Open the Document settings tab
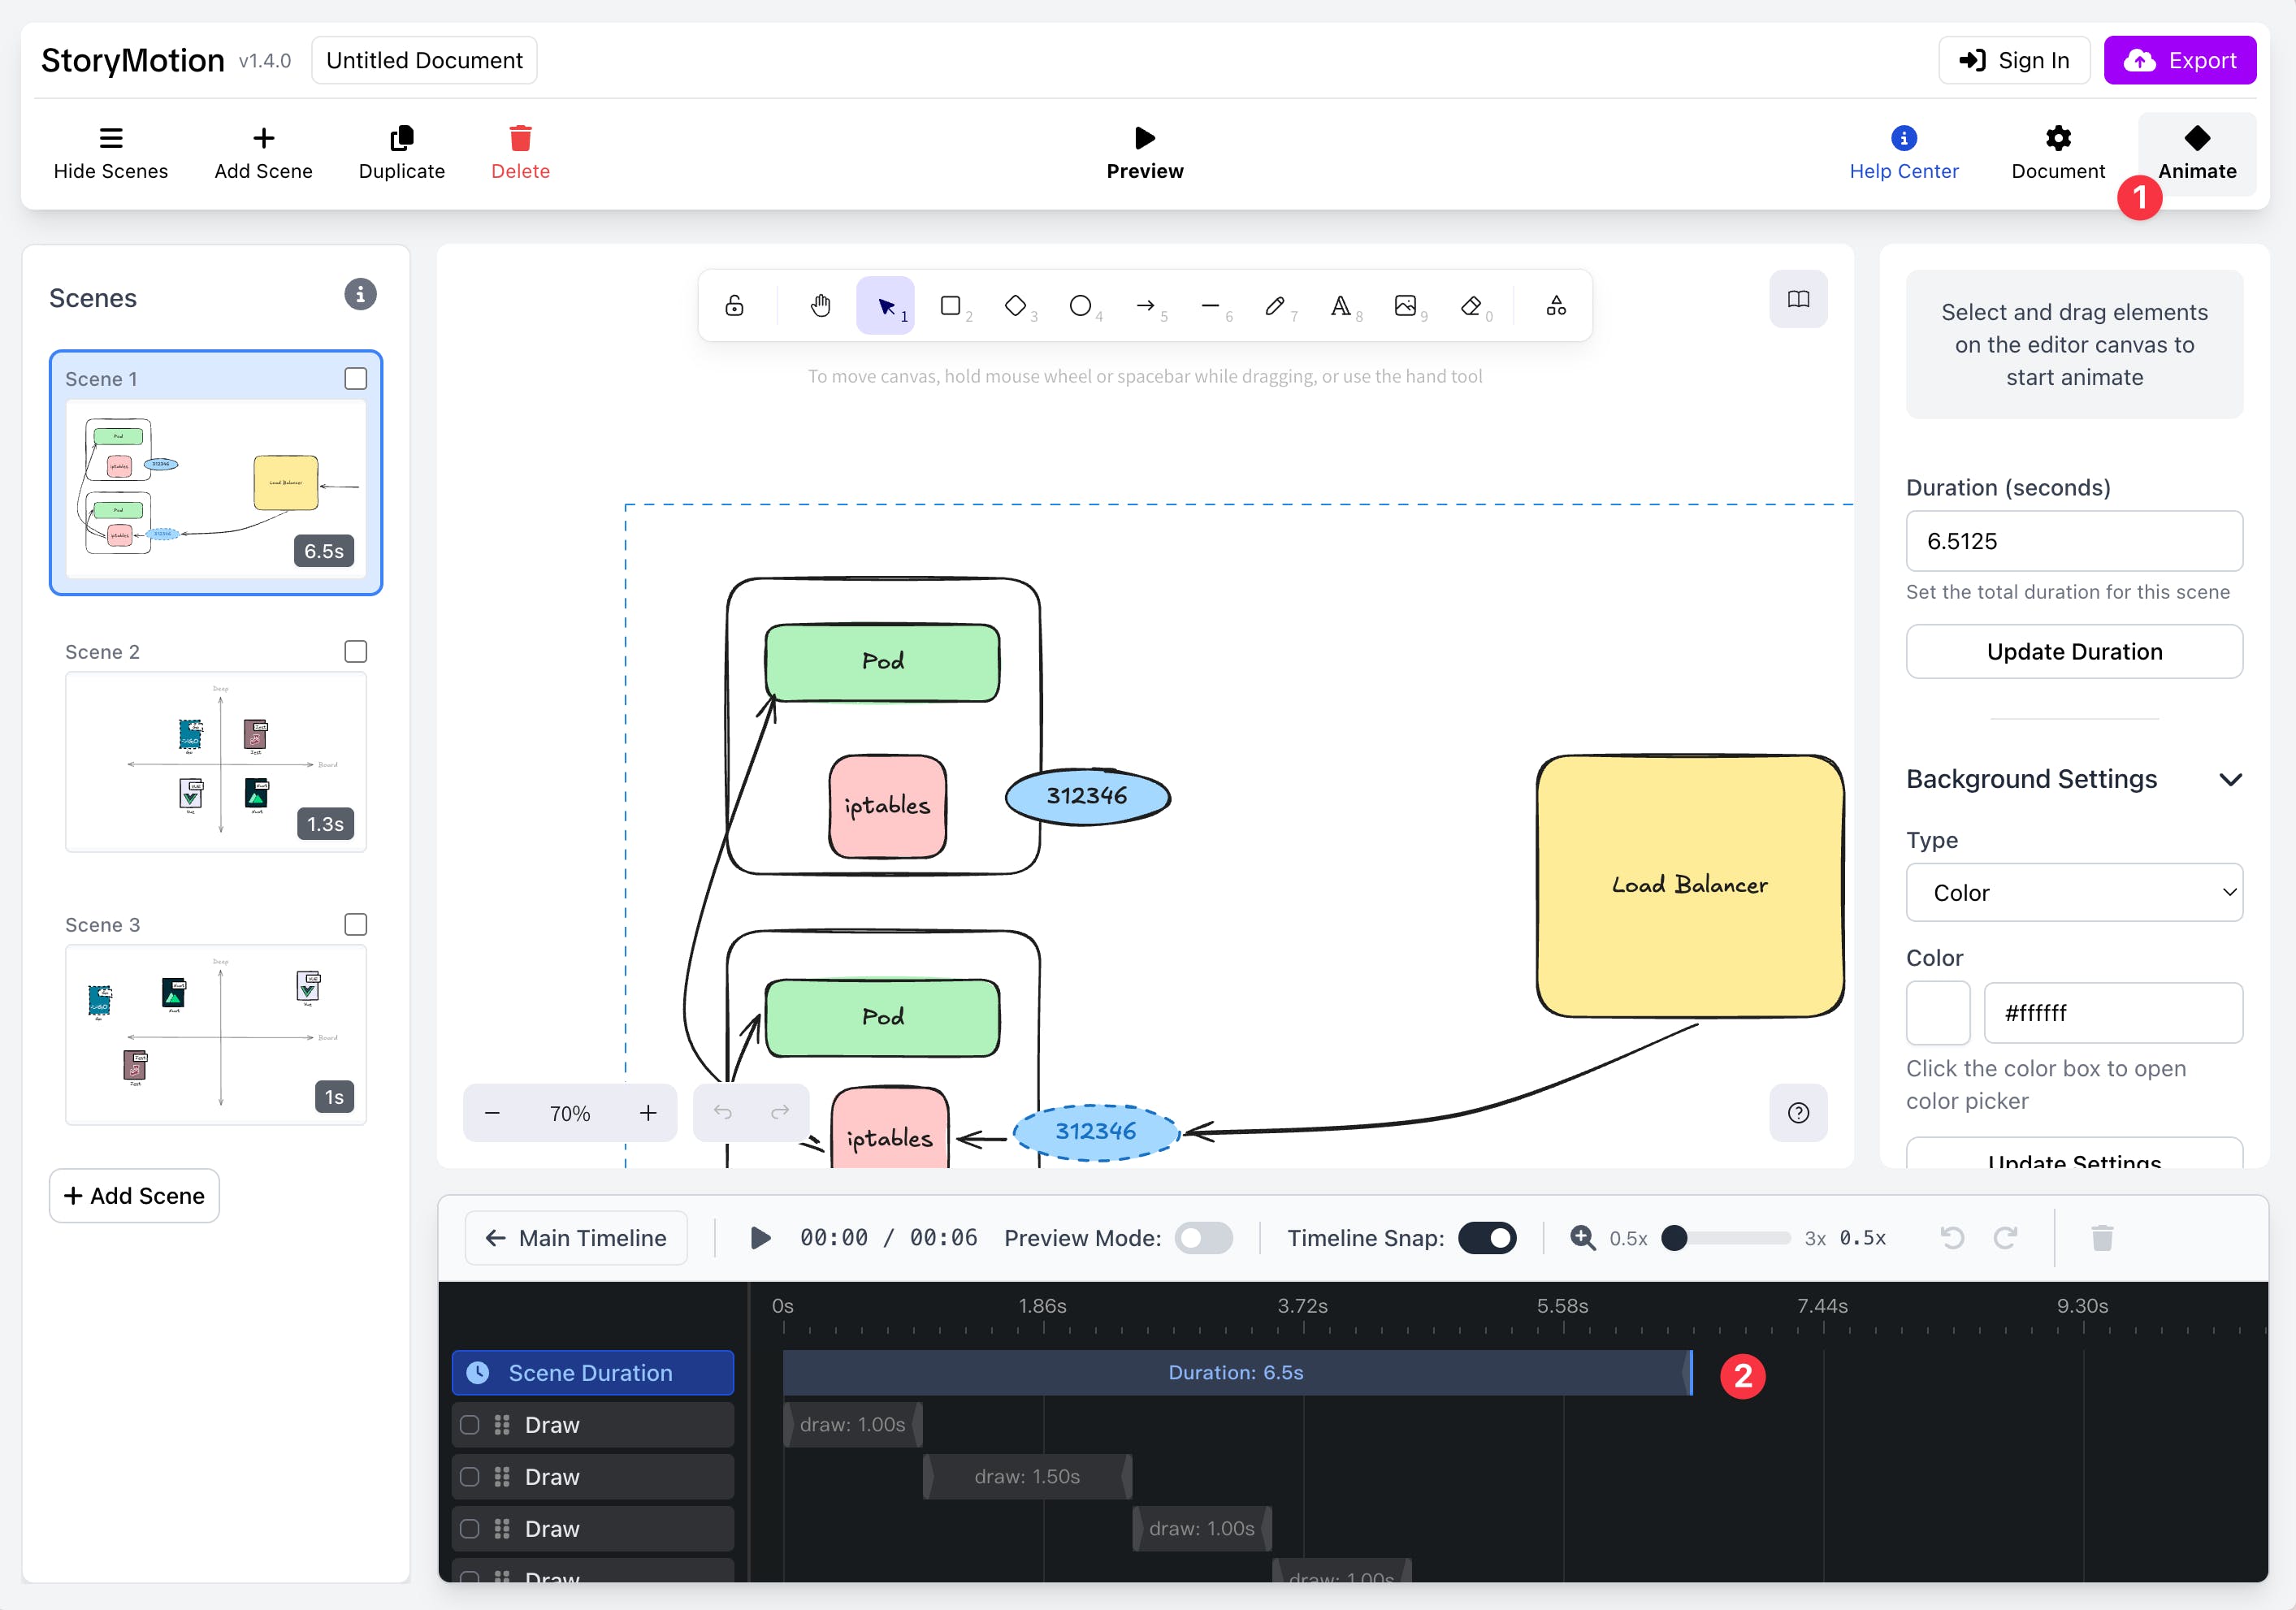 2057,153
